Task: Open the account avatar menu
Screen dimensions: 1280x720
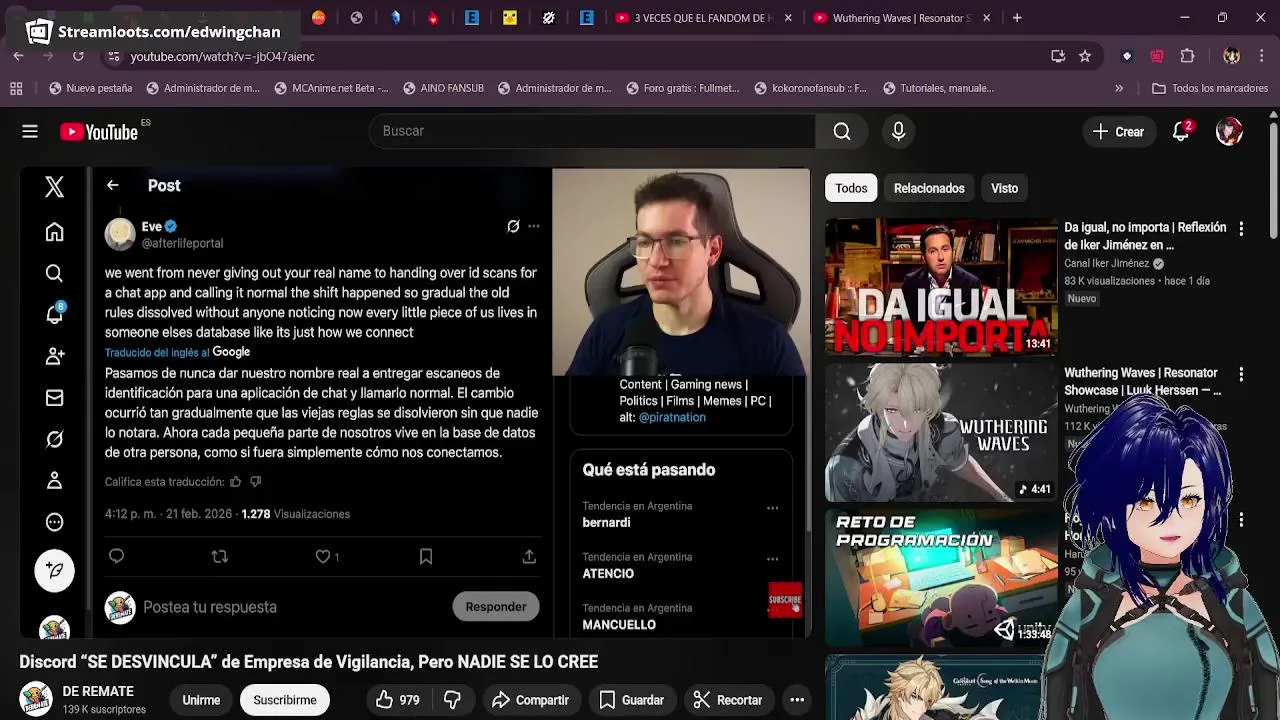Action: click(1229, 131)
